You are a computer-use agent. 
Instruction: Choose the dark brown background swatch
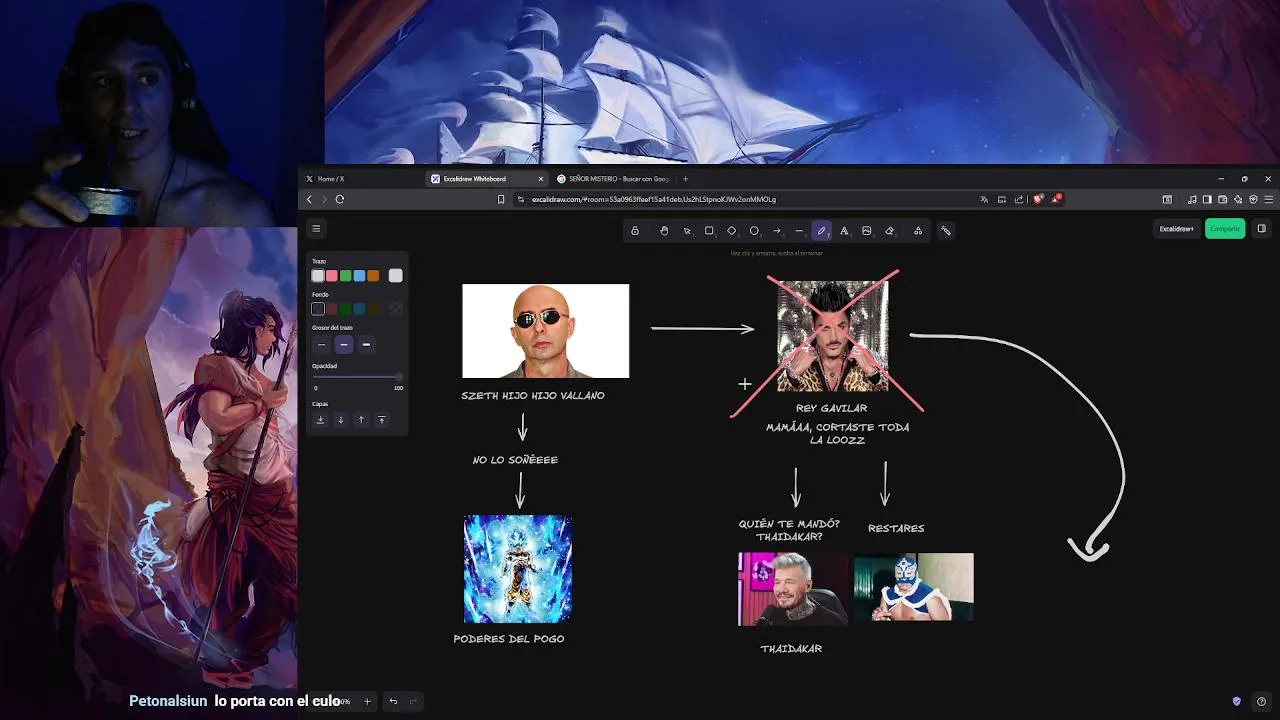(x=374, y=309)
